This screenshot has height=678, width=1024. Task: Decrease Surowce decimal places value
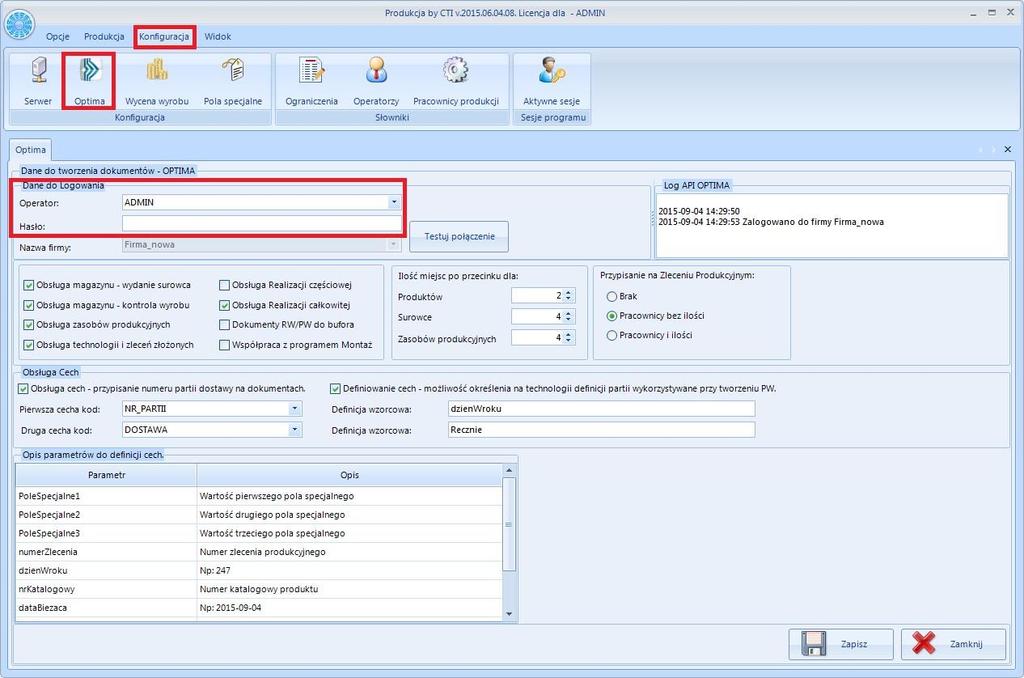tap(569, 320)
